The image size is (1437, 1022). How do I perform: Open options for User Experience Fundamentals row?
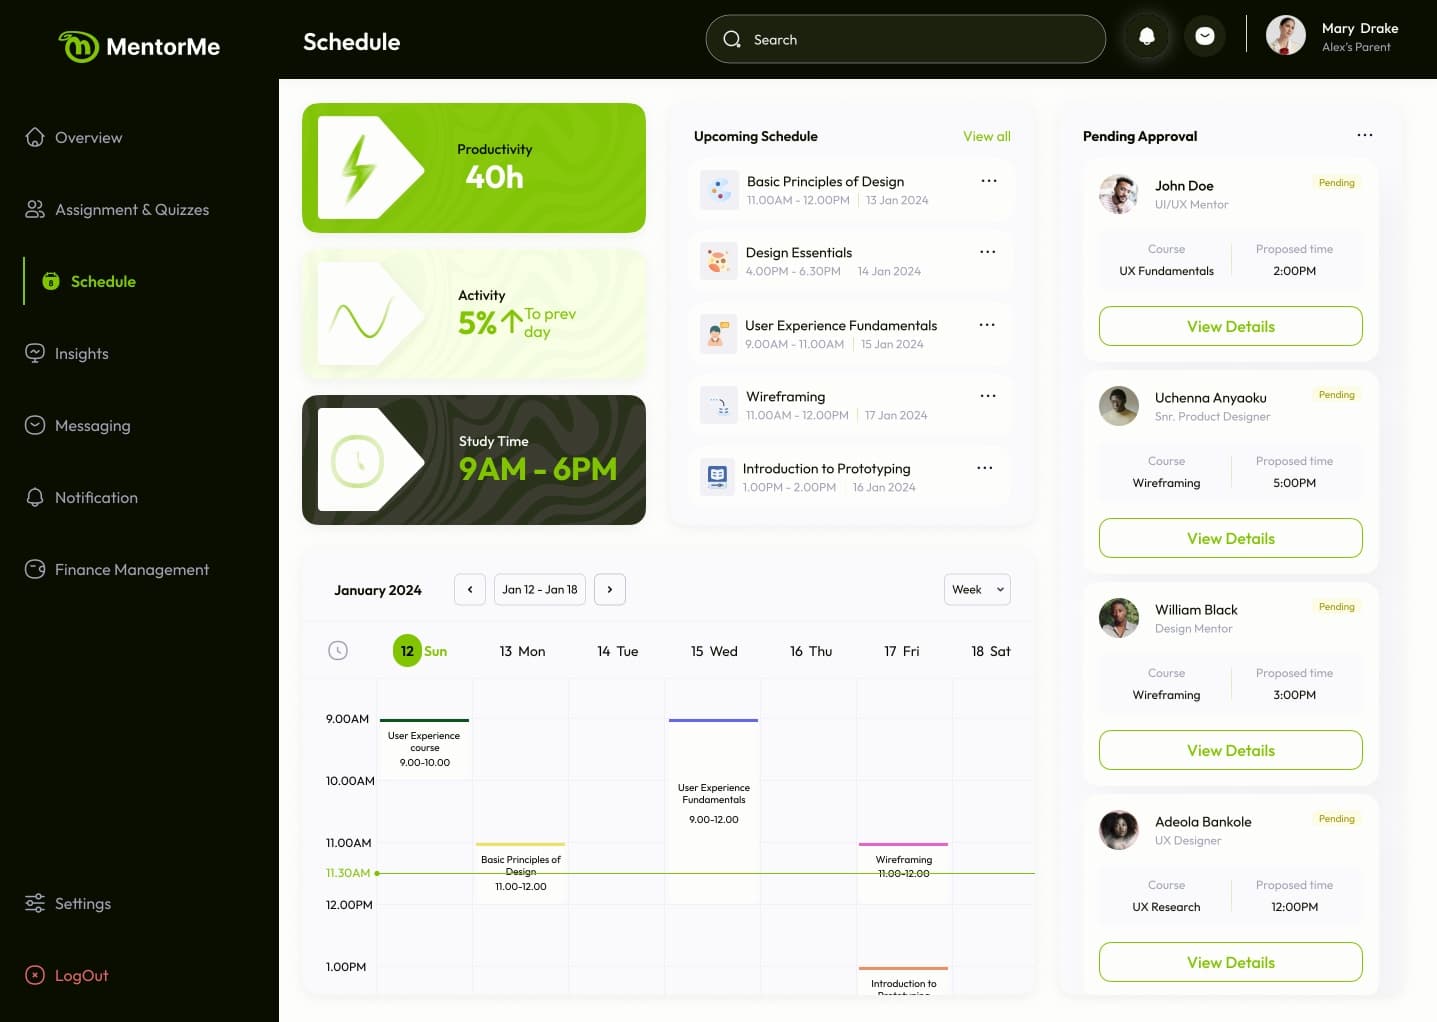[987, 325]
